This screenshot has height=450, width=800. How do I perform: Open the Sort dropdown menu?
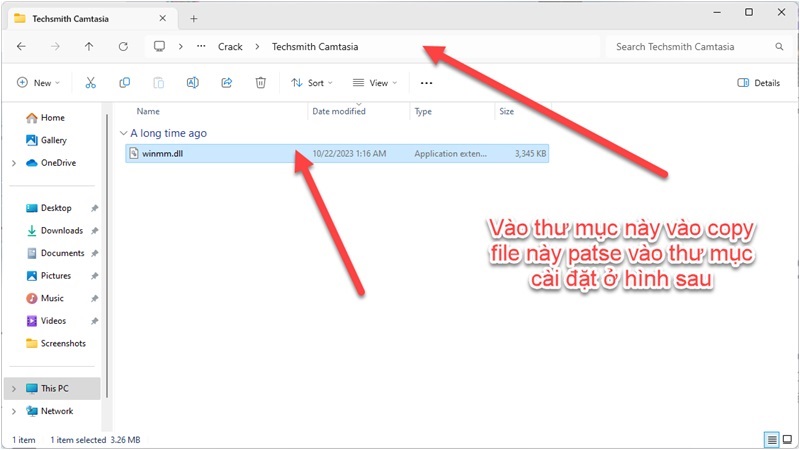point(312,83)
